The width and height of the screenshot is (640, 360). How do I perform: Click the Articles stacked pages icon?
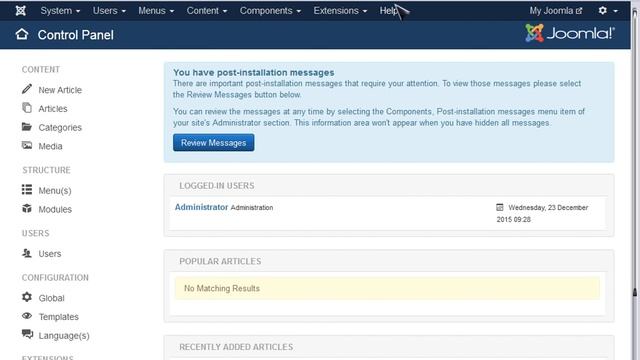coord(27,108)
